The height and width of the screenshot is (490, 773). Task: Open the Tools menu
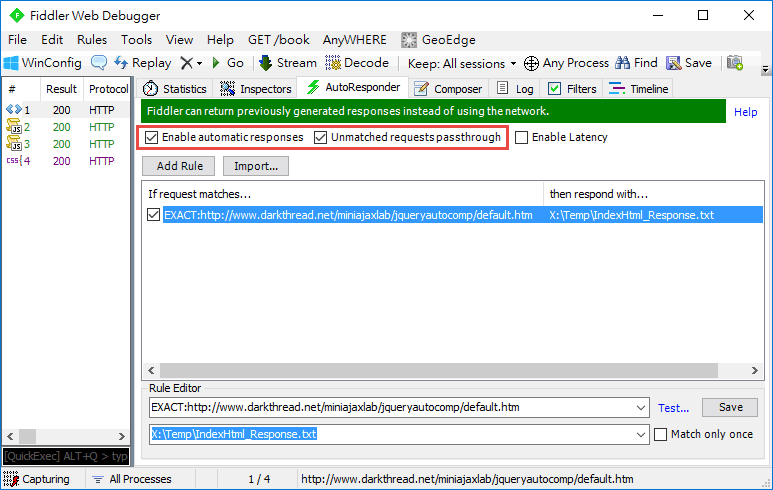[x=137, y=40]
